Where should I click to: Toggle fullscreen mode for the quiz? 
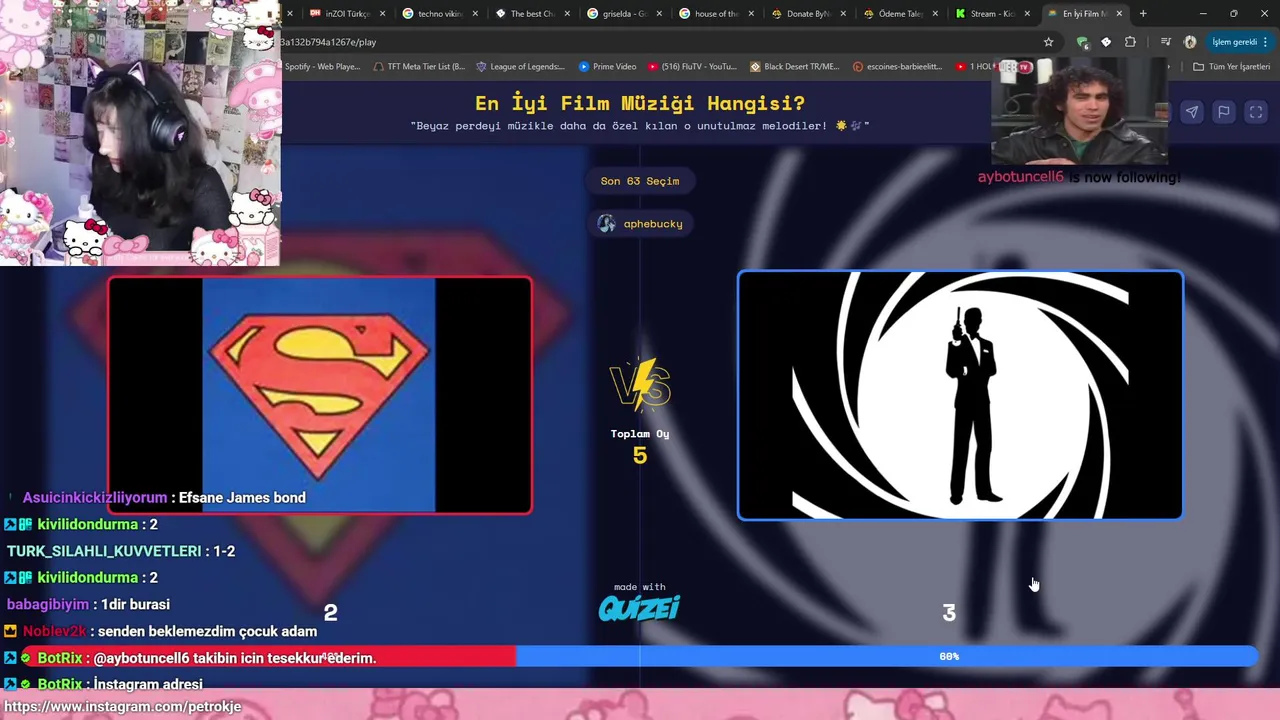tap(1256, 112)
